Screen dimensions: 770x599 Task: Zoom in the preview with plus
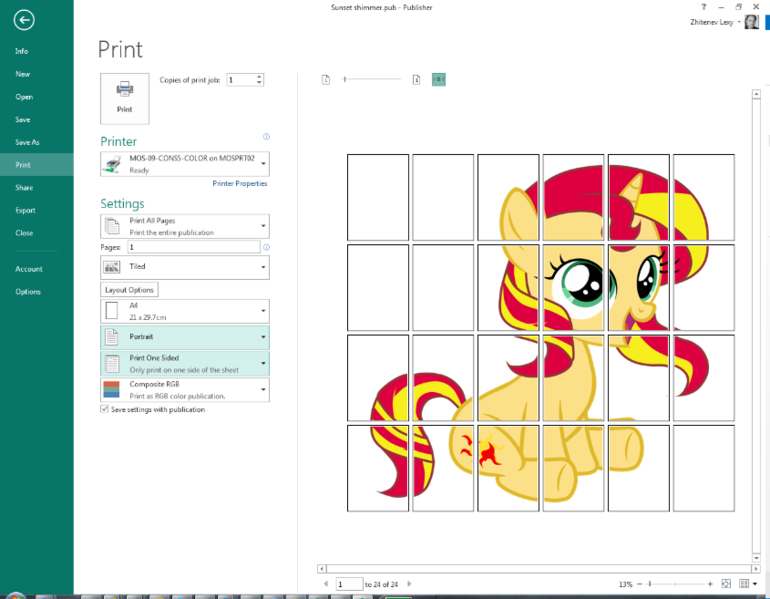710,584
